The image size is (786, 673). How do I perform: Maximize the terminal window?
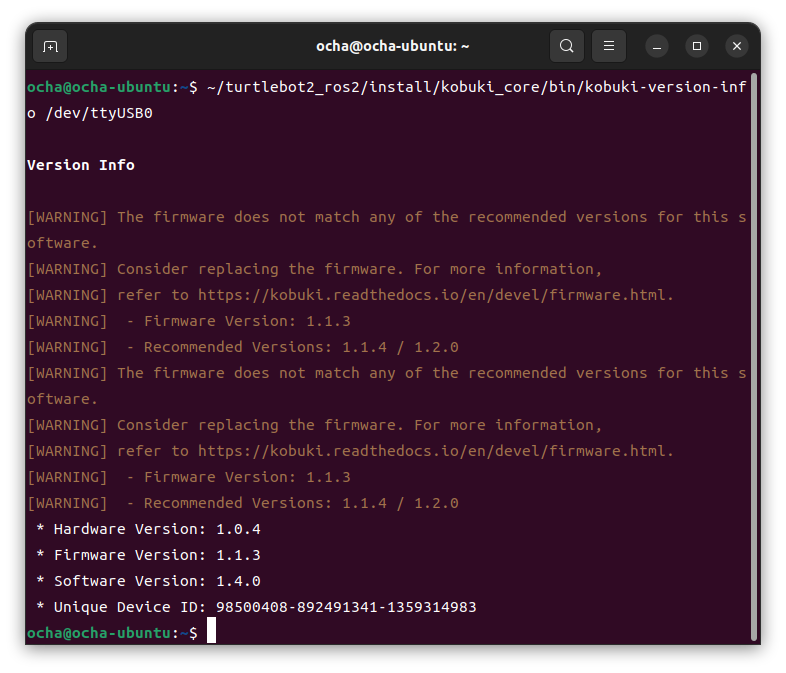coord(697,46)
